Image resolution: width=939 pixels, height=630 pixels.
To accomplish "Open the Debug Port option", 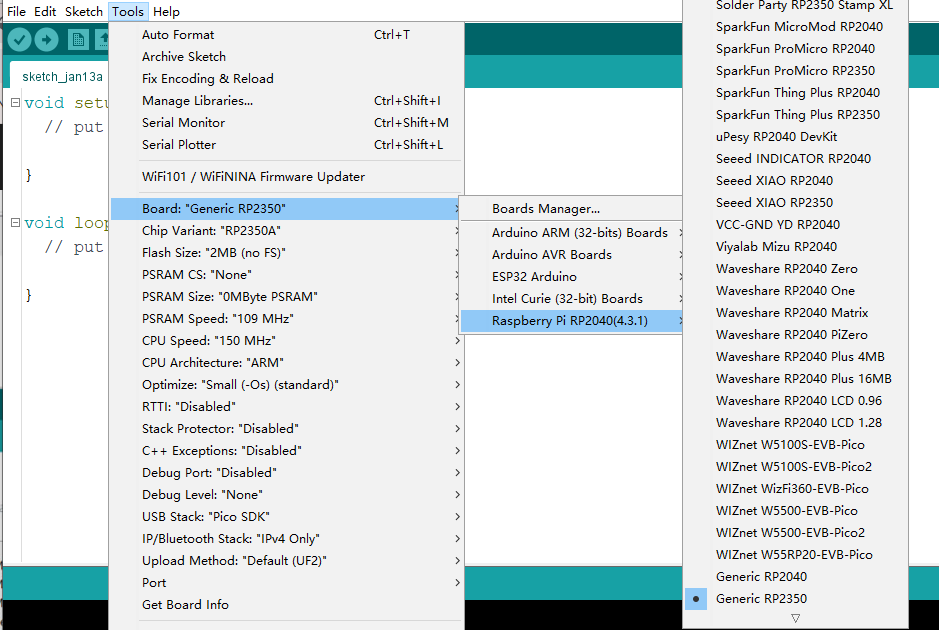I will (x=287, y=472).
